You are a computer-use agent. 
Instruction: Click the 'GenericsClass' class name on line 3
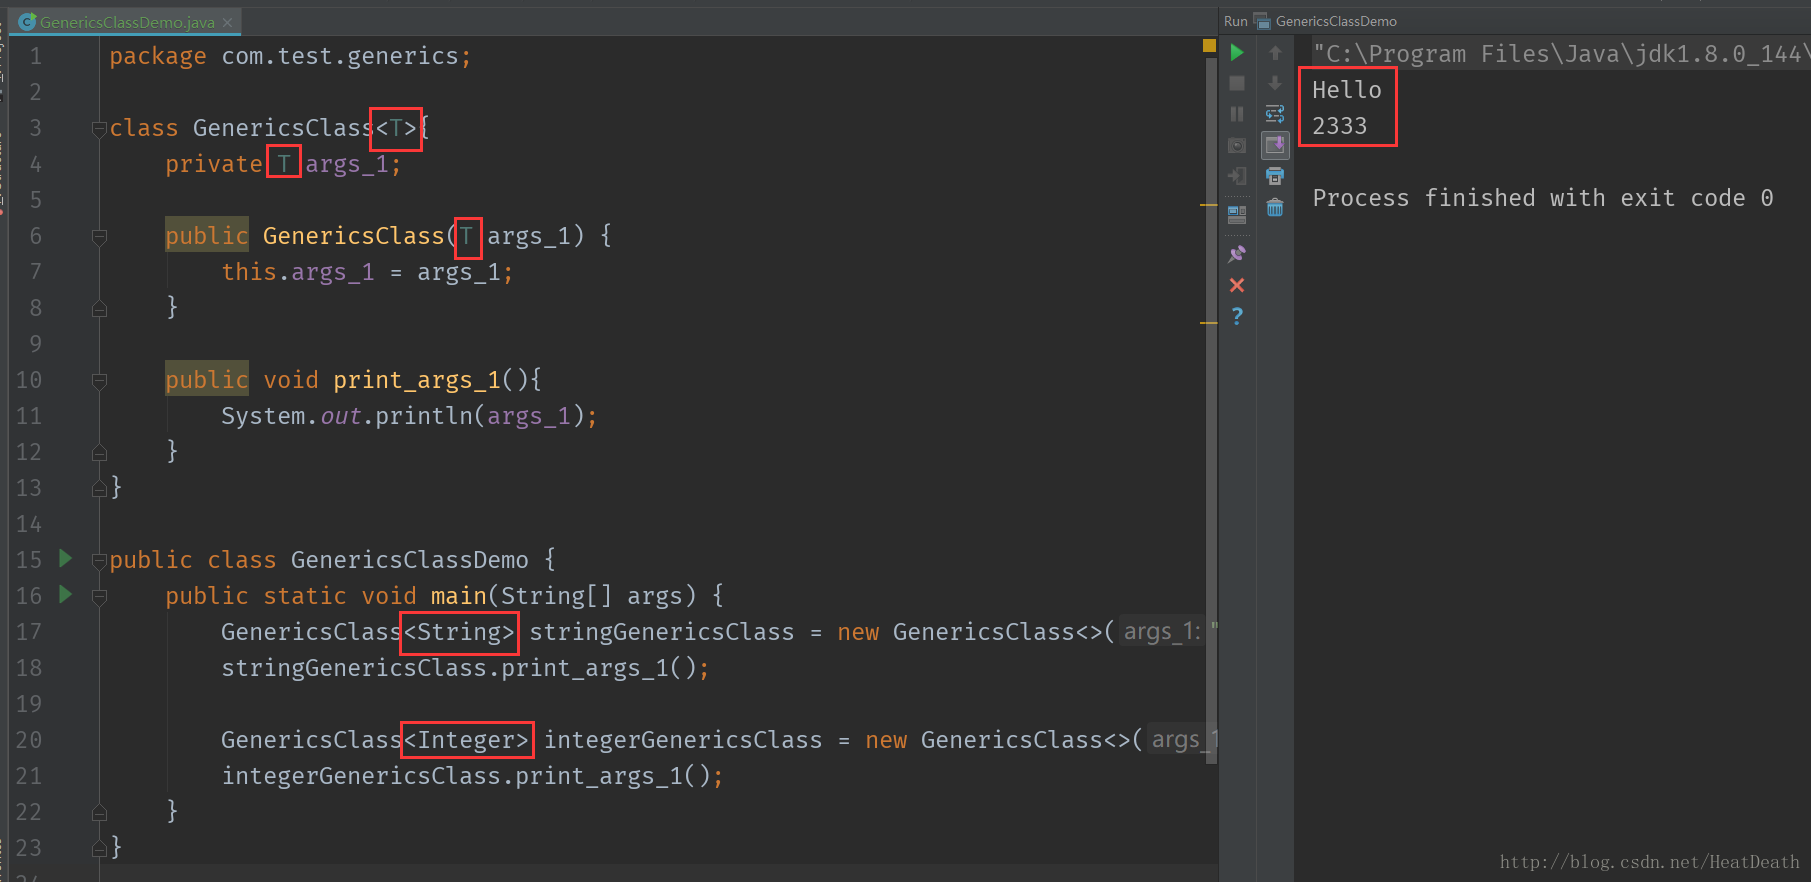point(283,128)
